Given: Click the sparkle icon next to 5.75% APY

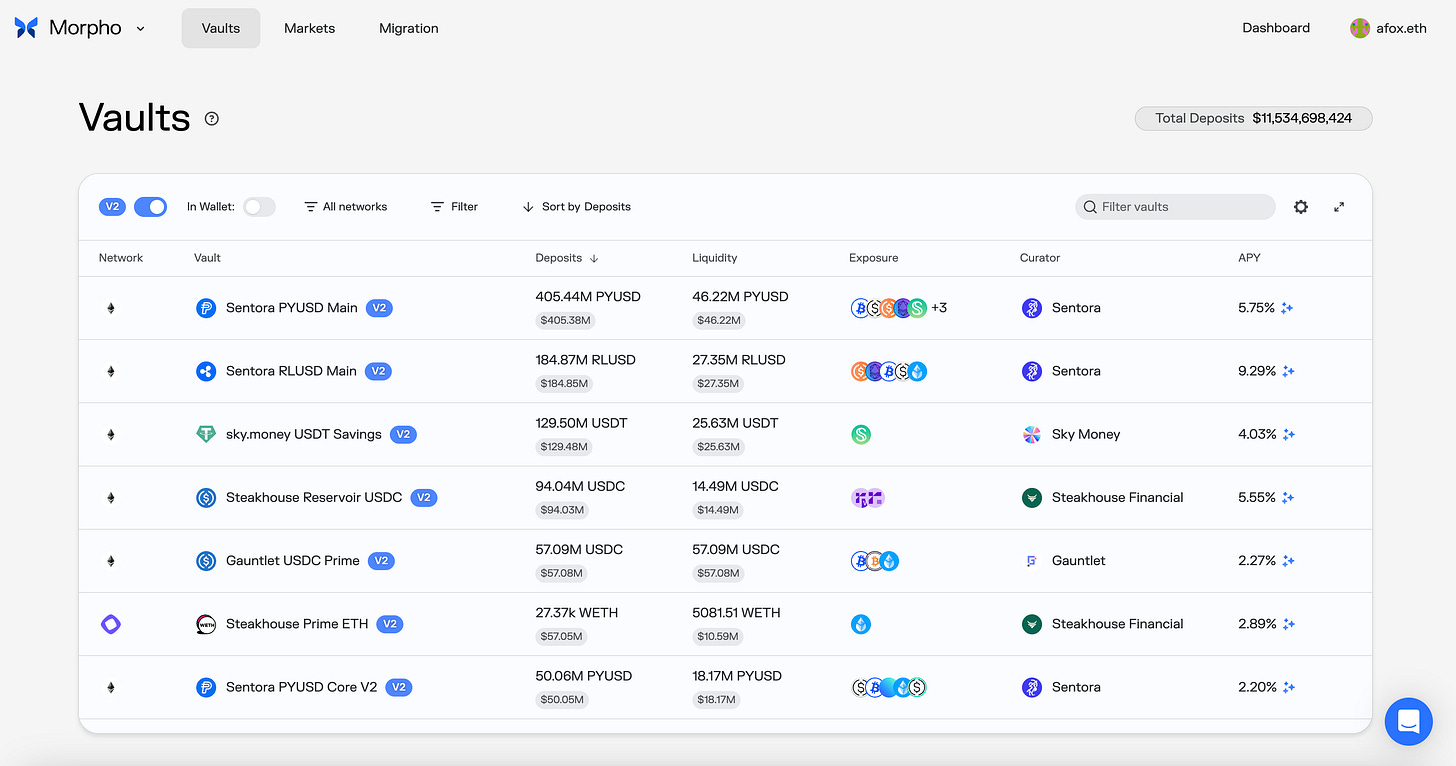Looking at the screenshot, I should 1288,308.
